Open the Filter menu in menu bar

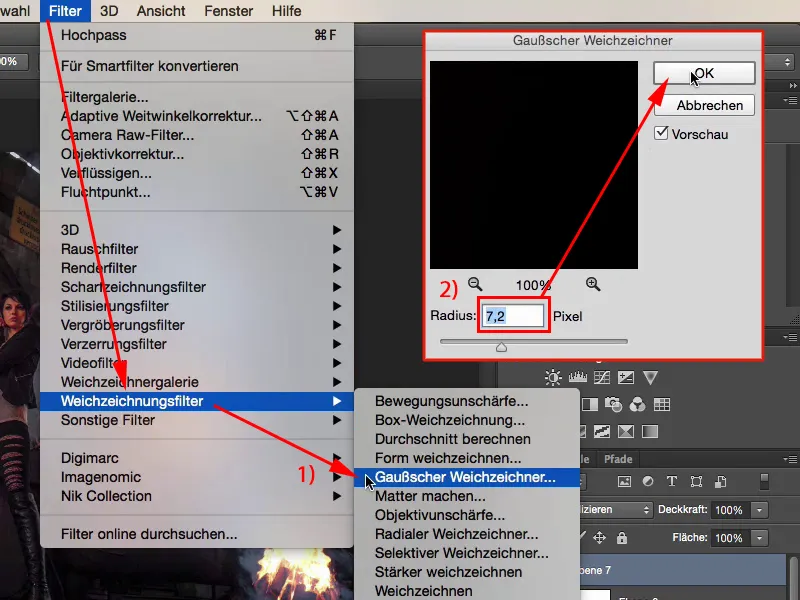pos(65,11)
